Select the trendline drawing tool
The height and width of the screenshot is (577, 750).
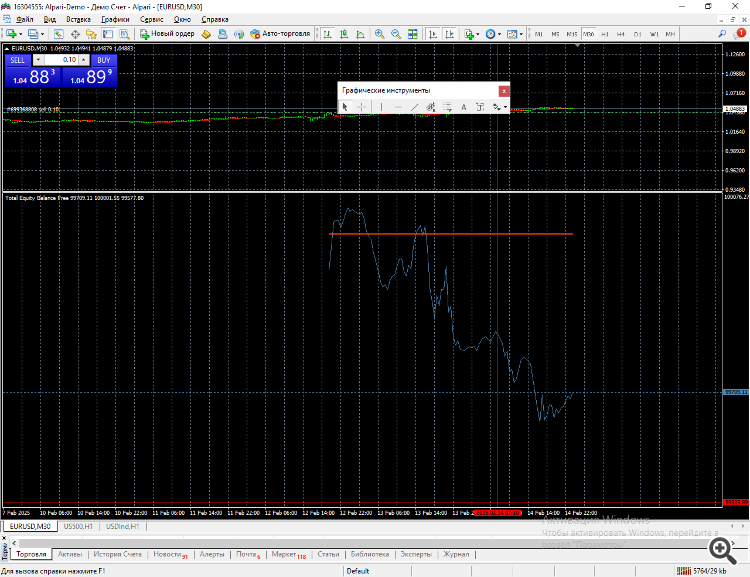414,107
